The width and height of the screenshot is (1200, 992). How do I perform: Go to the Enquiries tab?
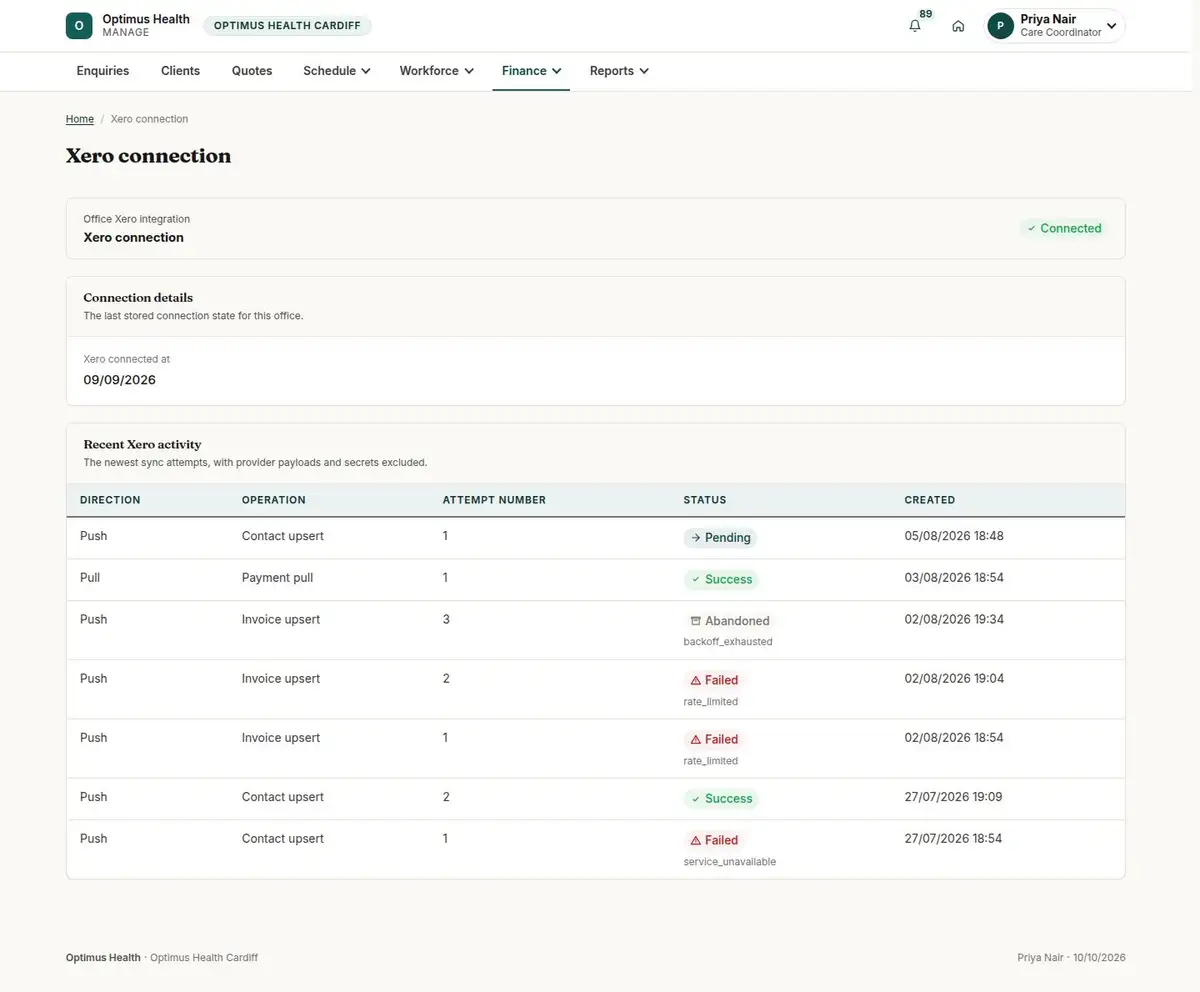click(103, 71)
